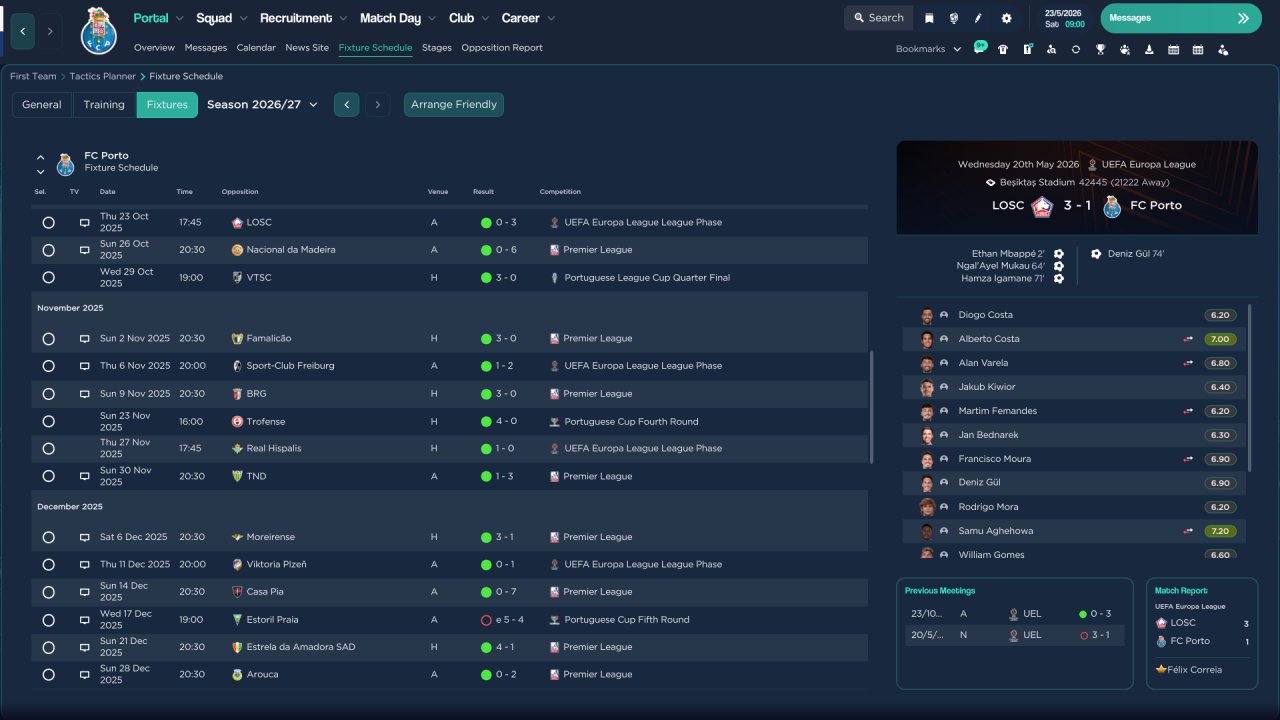Click the last person shortcut icon in bookmarks bar
1280x720 pixels.
1223,49
